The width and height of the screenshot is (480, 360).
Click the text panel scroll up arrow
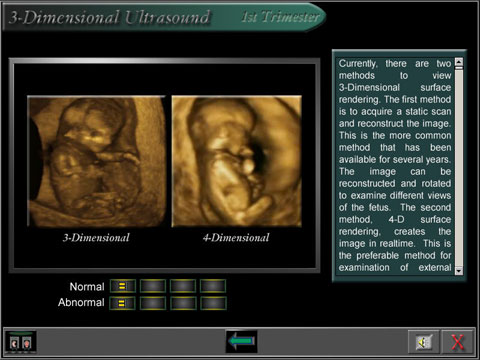click(x=459, y=61)
